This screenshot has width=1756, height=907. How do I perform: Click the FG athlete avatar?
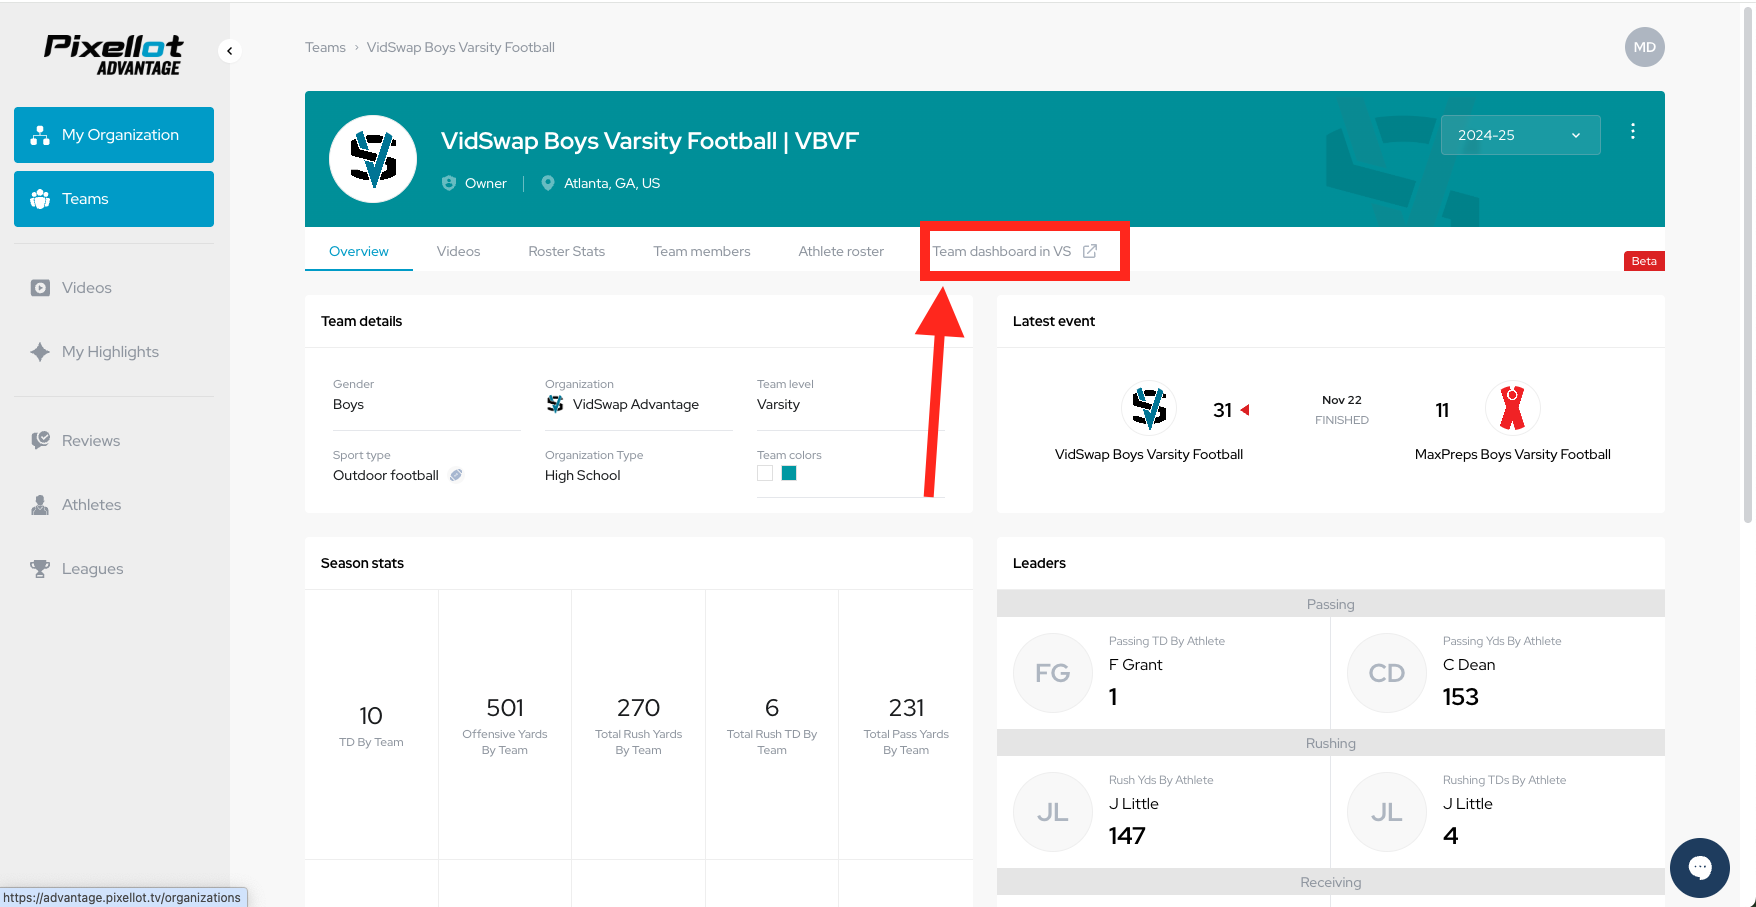[x=1053, y=673]
